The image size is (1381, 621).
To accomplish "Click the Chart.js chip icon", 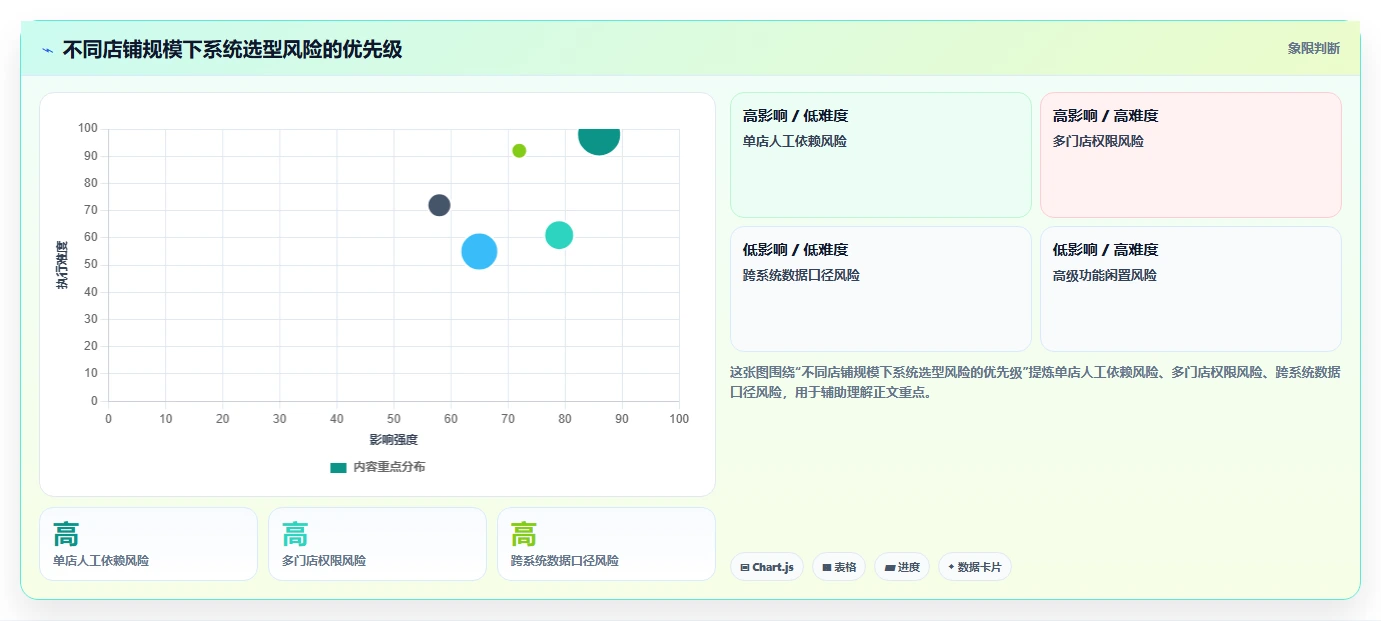I will pyautogui.click(x=745, y=567).
